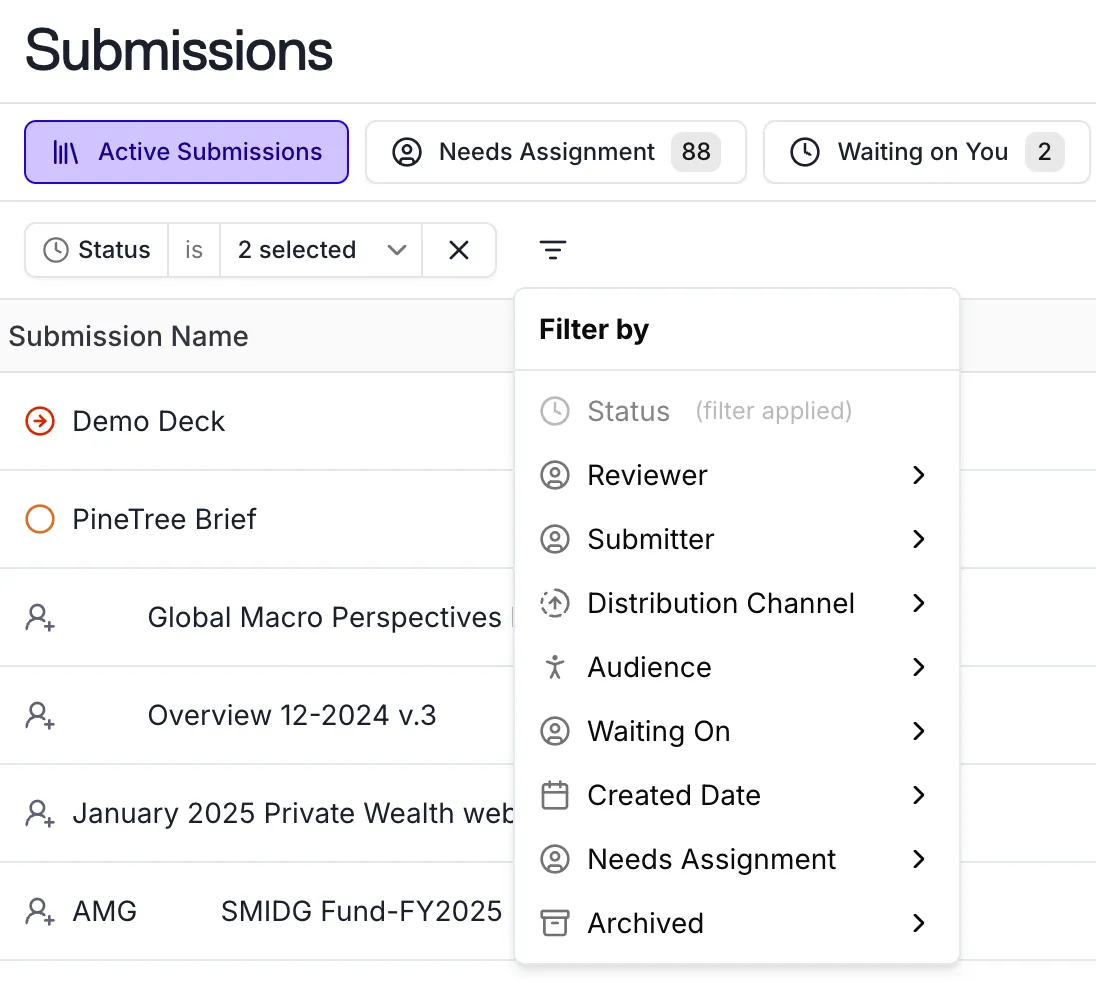
Task: Switch to Active Submissions tab
Action: [187, 152]
